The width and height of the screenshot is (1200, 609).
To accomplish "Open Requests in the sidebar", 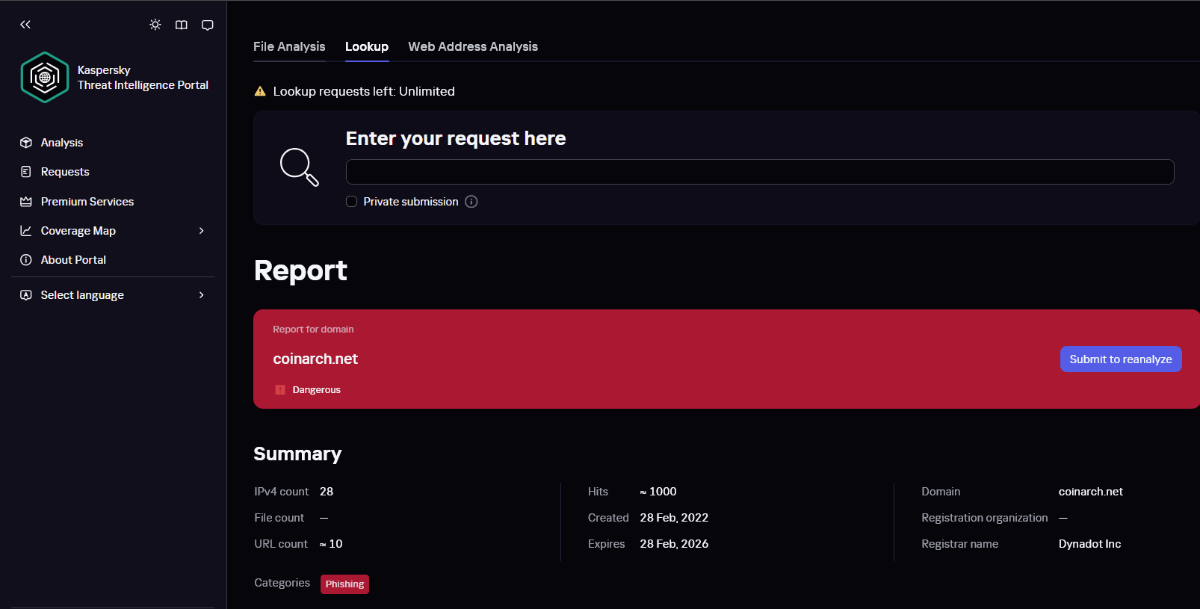I will pos(65,172).
